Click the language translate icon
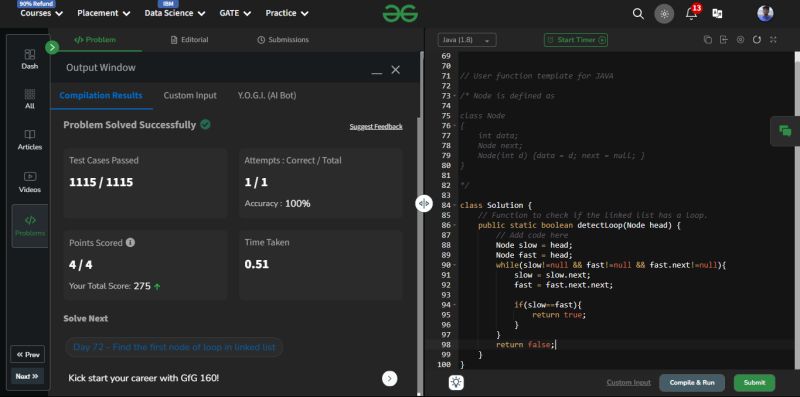Viewport: 800px width, 397px height. tap(717, 14)
